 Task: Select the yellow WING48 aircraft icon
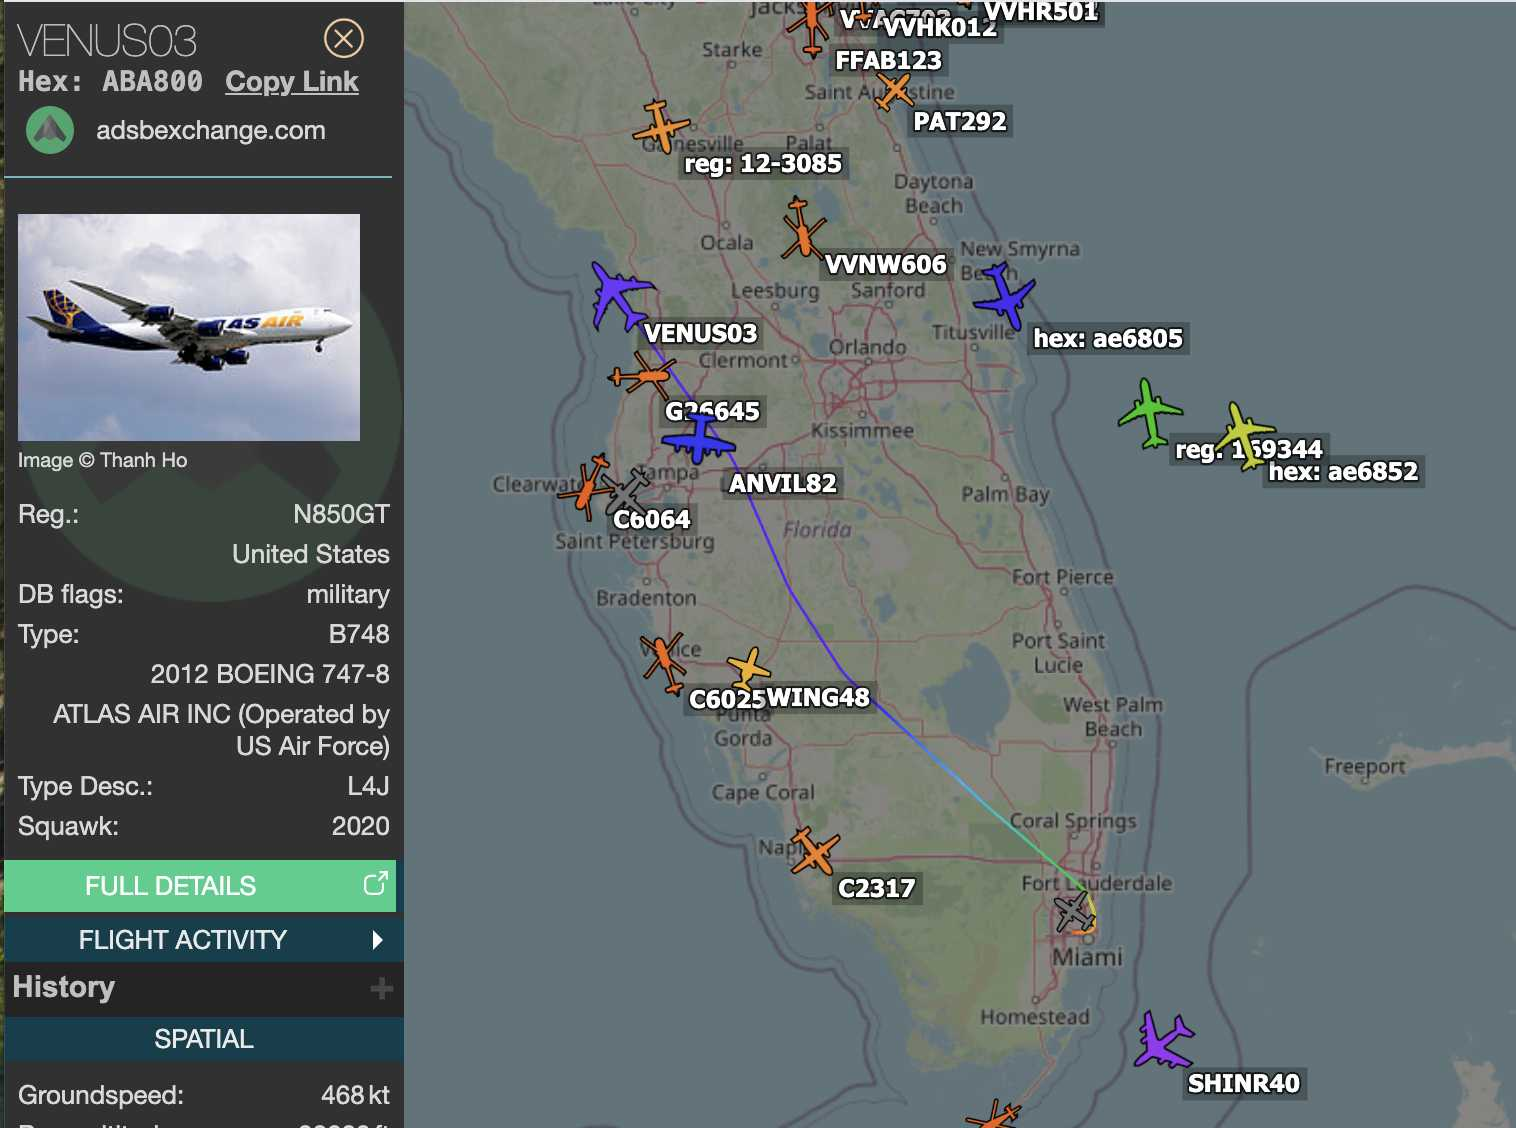[748, 668]
